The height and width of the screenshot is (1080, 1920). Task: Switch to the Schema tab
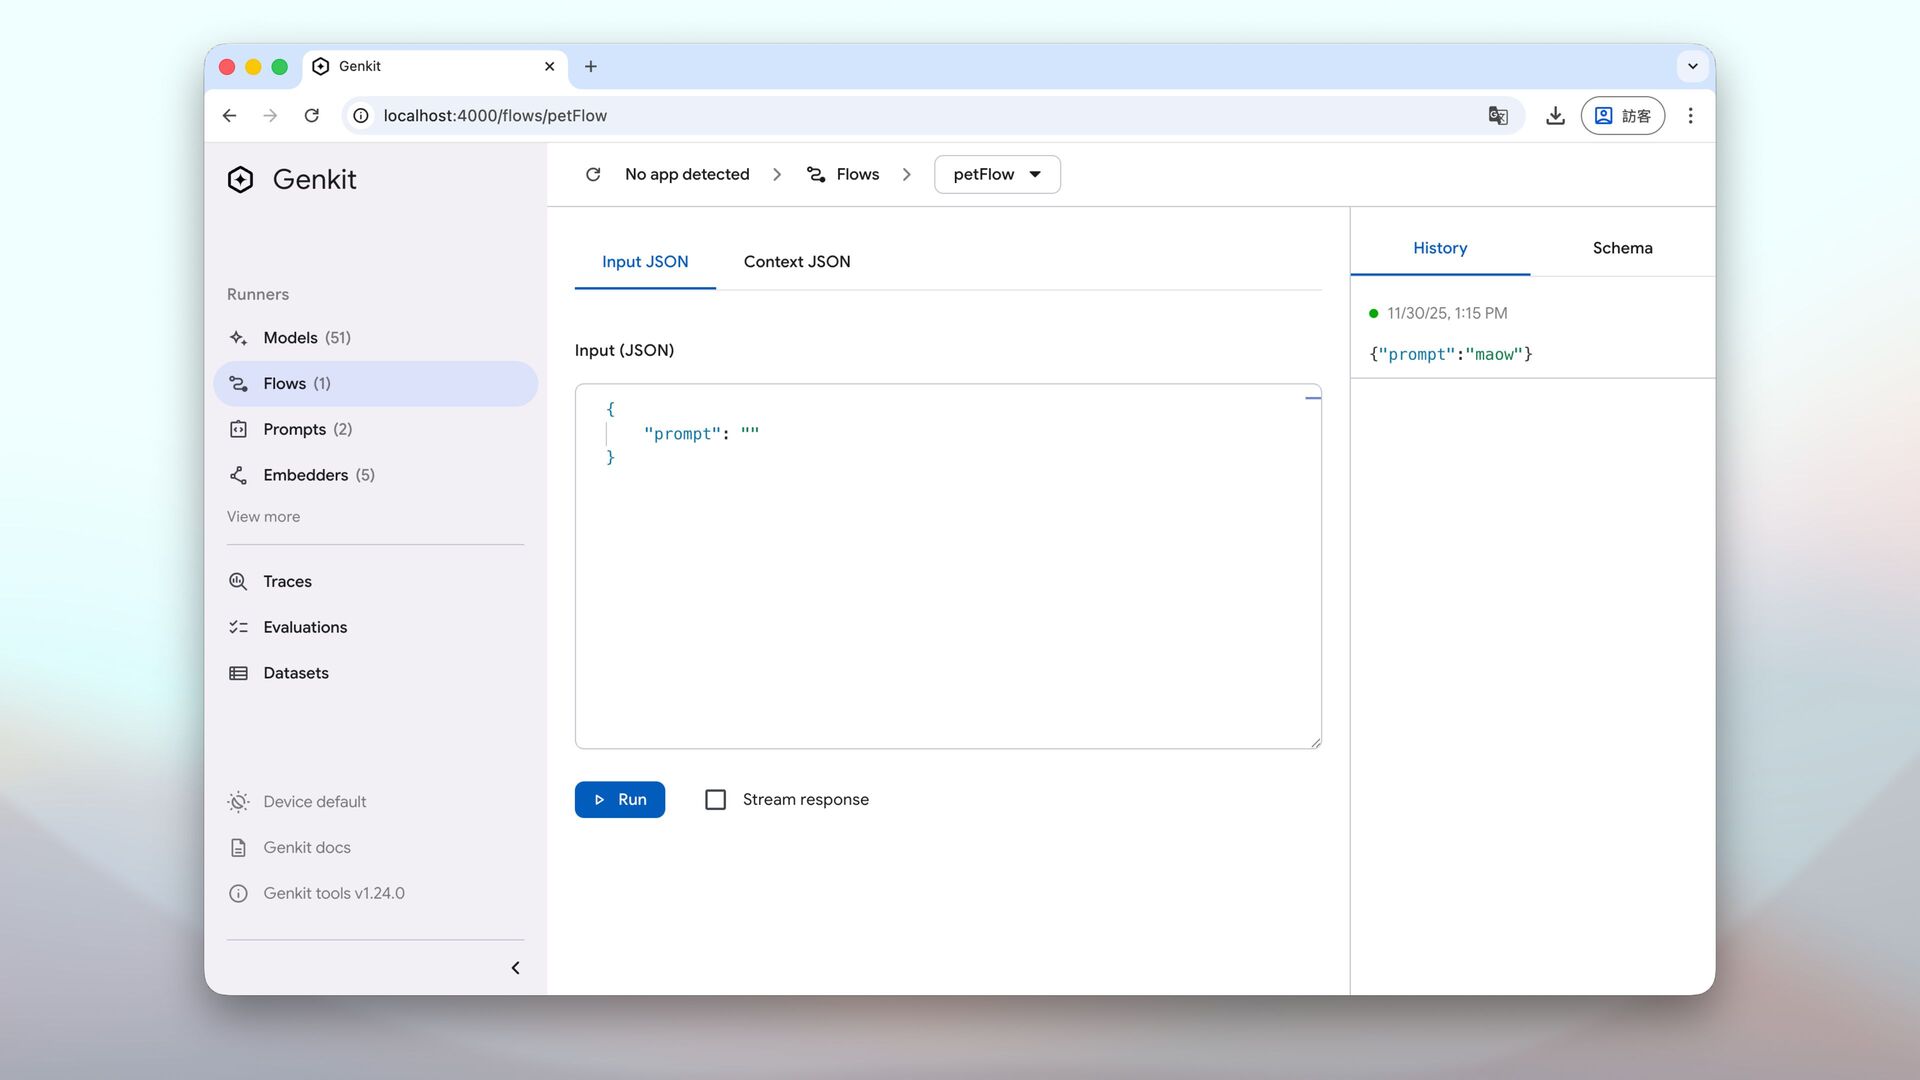1621,248
